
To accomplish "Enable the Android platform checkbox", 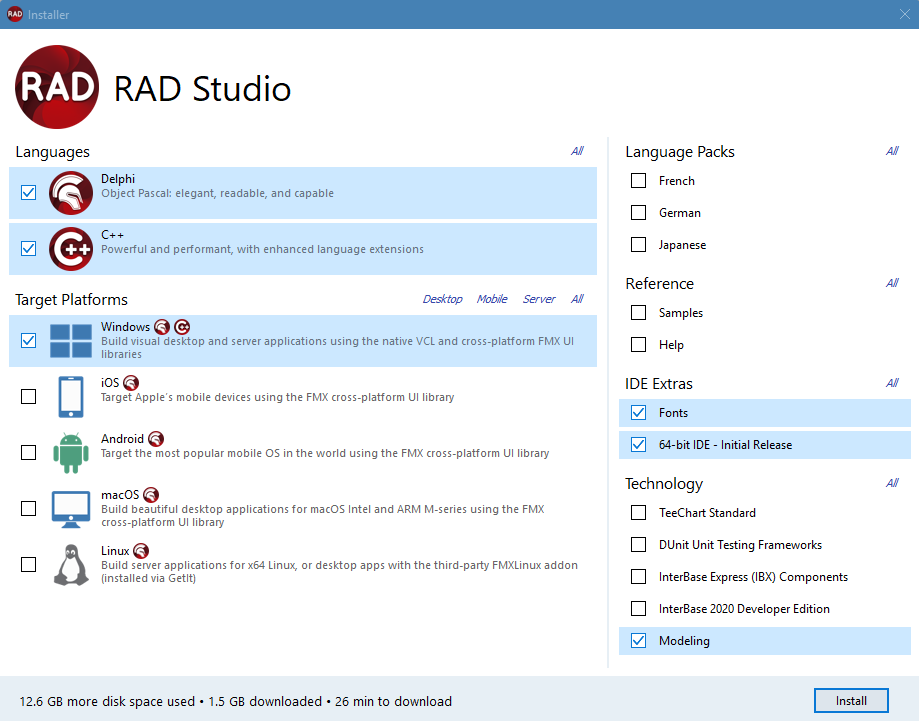I will click(x=28, y=453).
